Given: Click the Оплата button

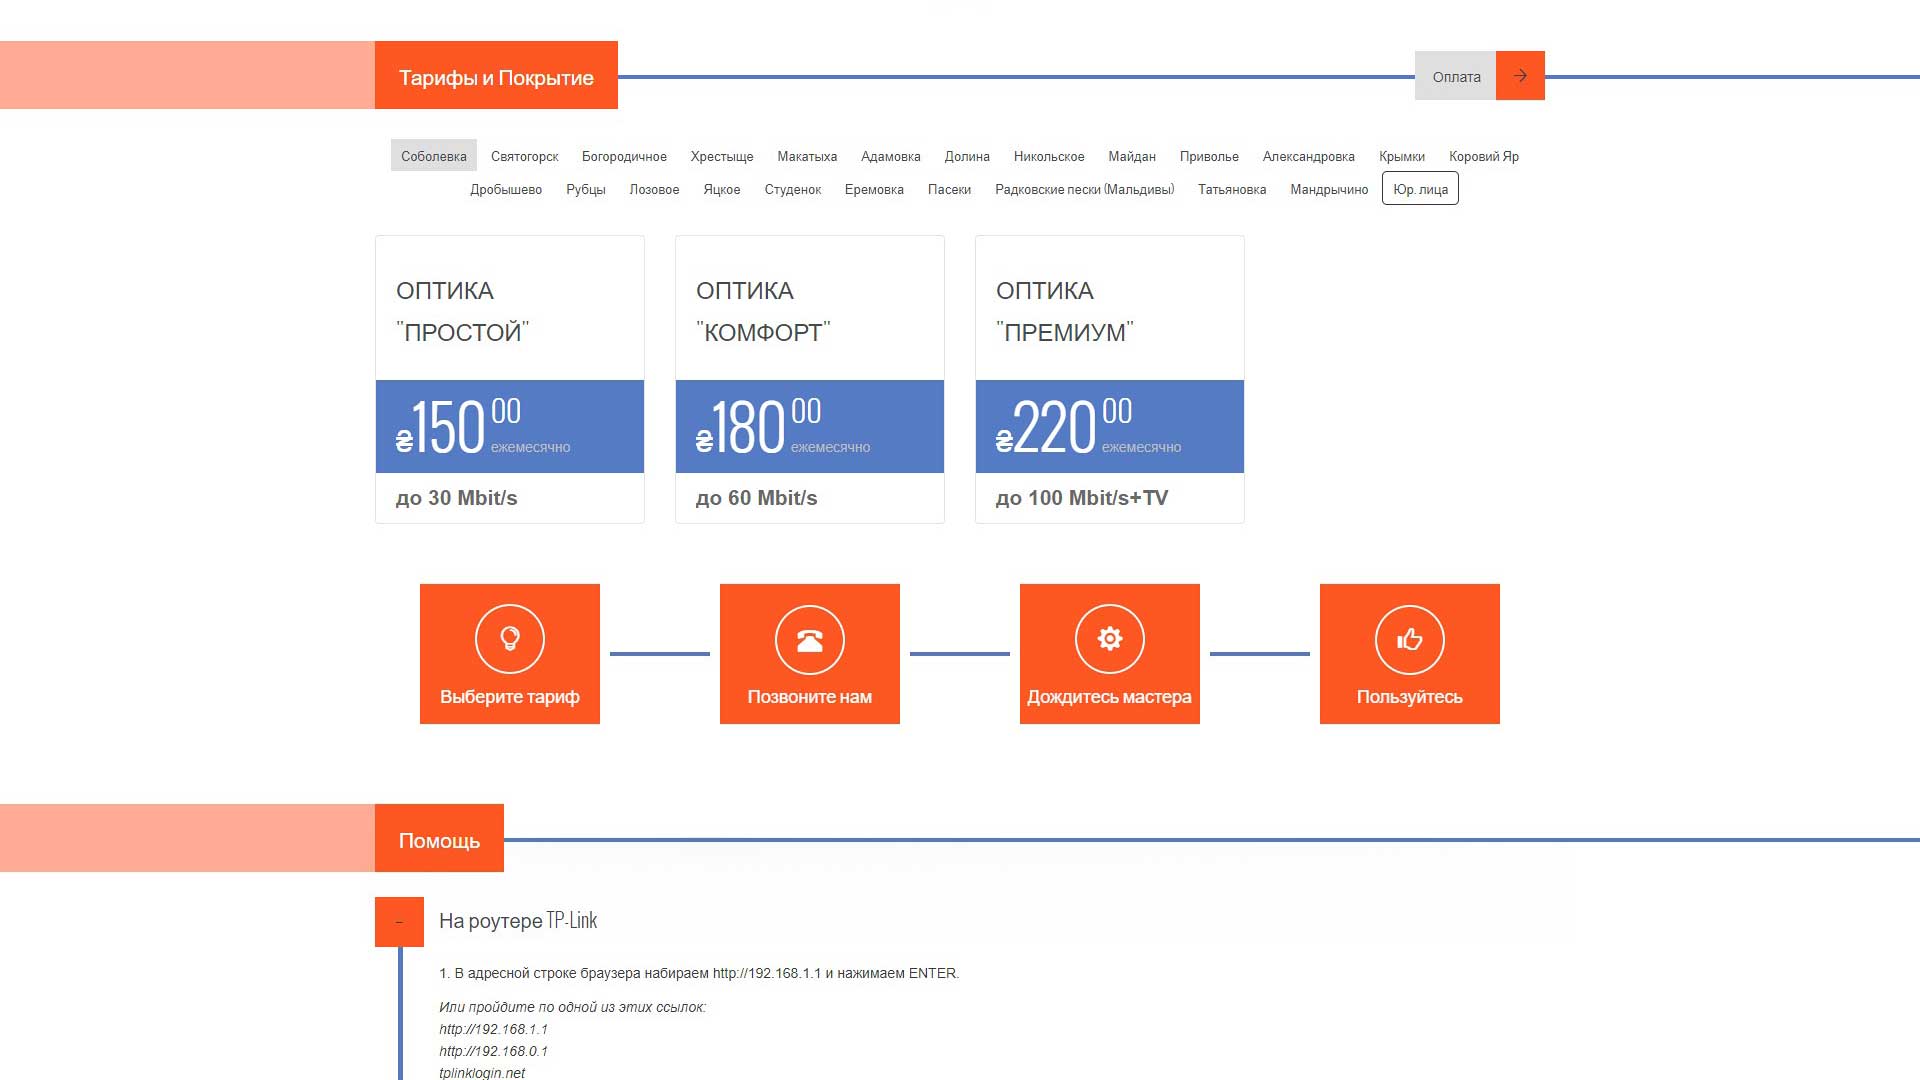Looking at the screenshot, I should (1455, 77).
